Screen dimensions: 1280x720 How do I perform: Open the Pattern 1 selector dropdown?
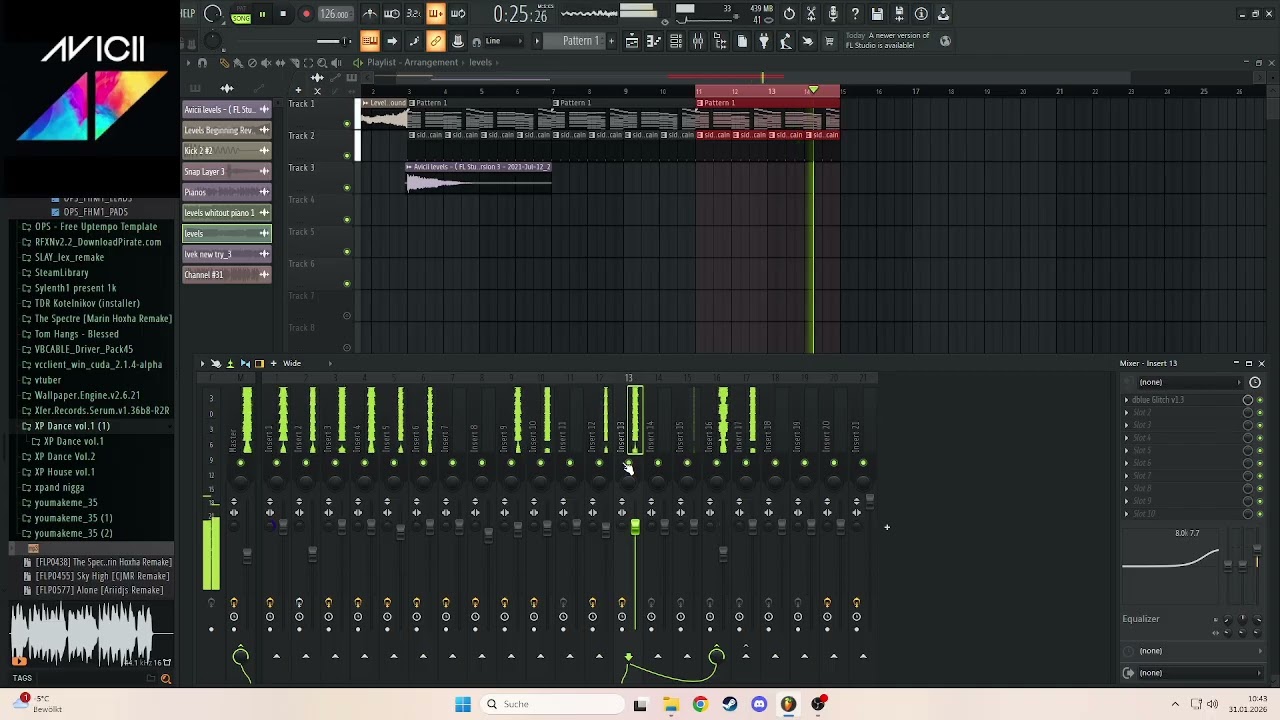click(580, 41)
